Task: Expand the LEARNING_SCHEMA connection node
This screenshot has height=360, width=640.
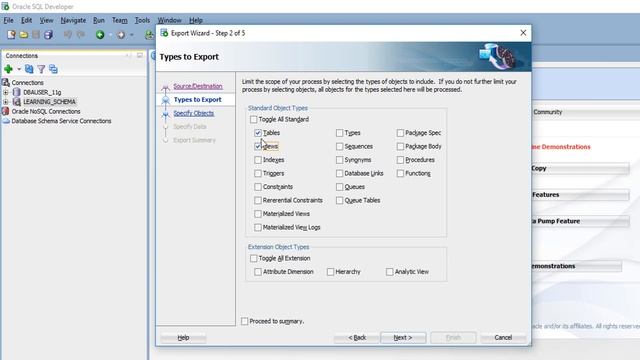Action: click(x=6, y=102)
